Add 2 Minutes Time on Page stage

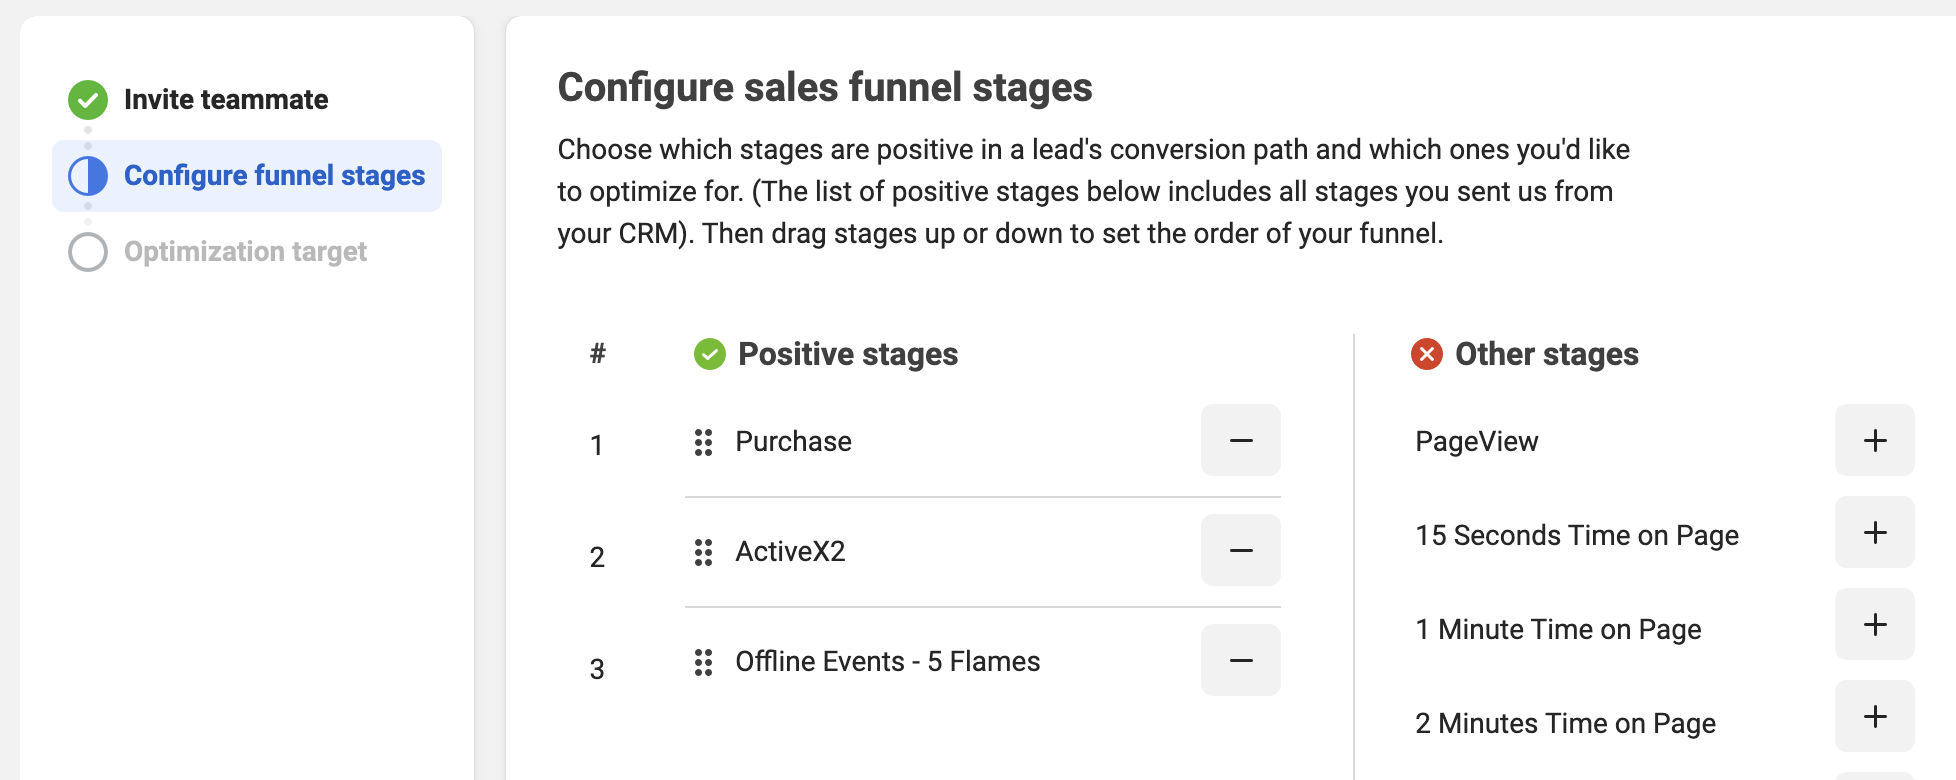click(x=1874, y=716)
